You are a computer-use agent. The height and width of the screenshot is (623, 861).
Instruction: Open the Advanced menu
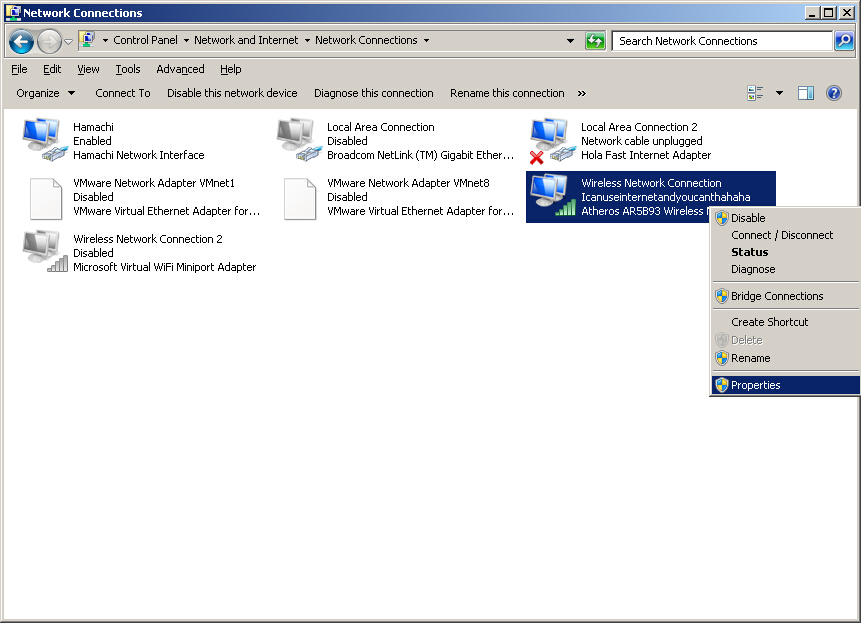coord(180,69)
